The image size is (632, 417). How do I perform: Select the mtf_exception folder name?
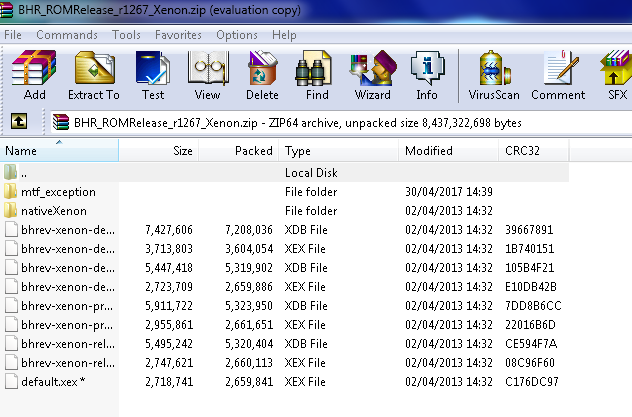(x=58, y=192)
